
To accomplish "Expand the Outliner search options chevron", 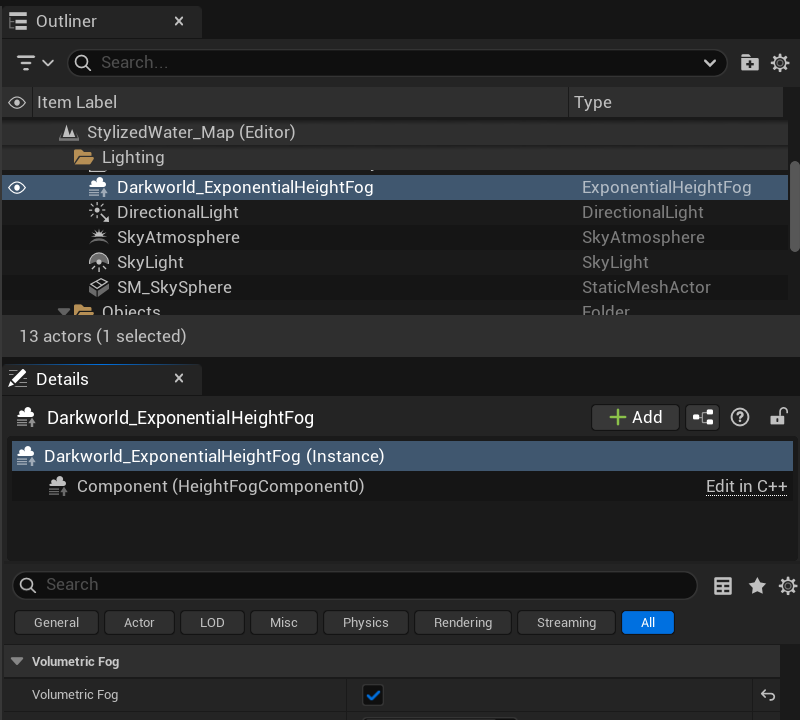I will point(711,63).
